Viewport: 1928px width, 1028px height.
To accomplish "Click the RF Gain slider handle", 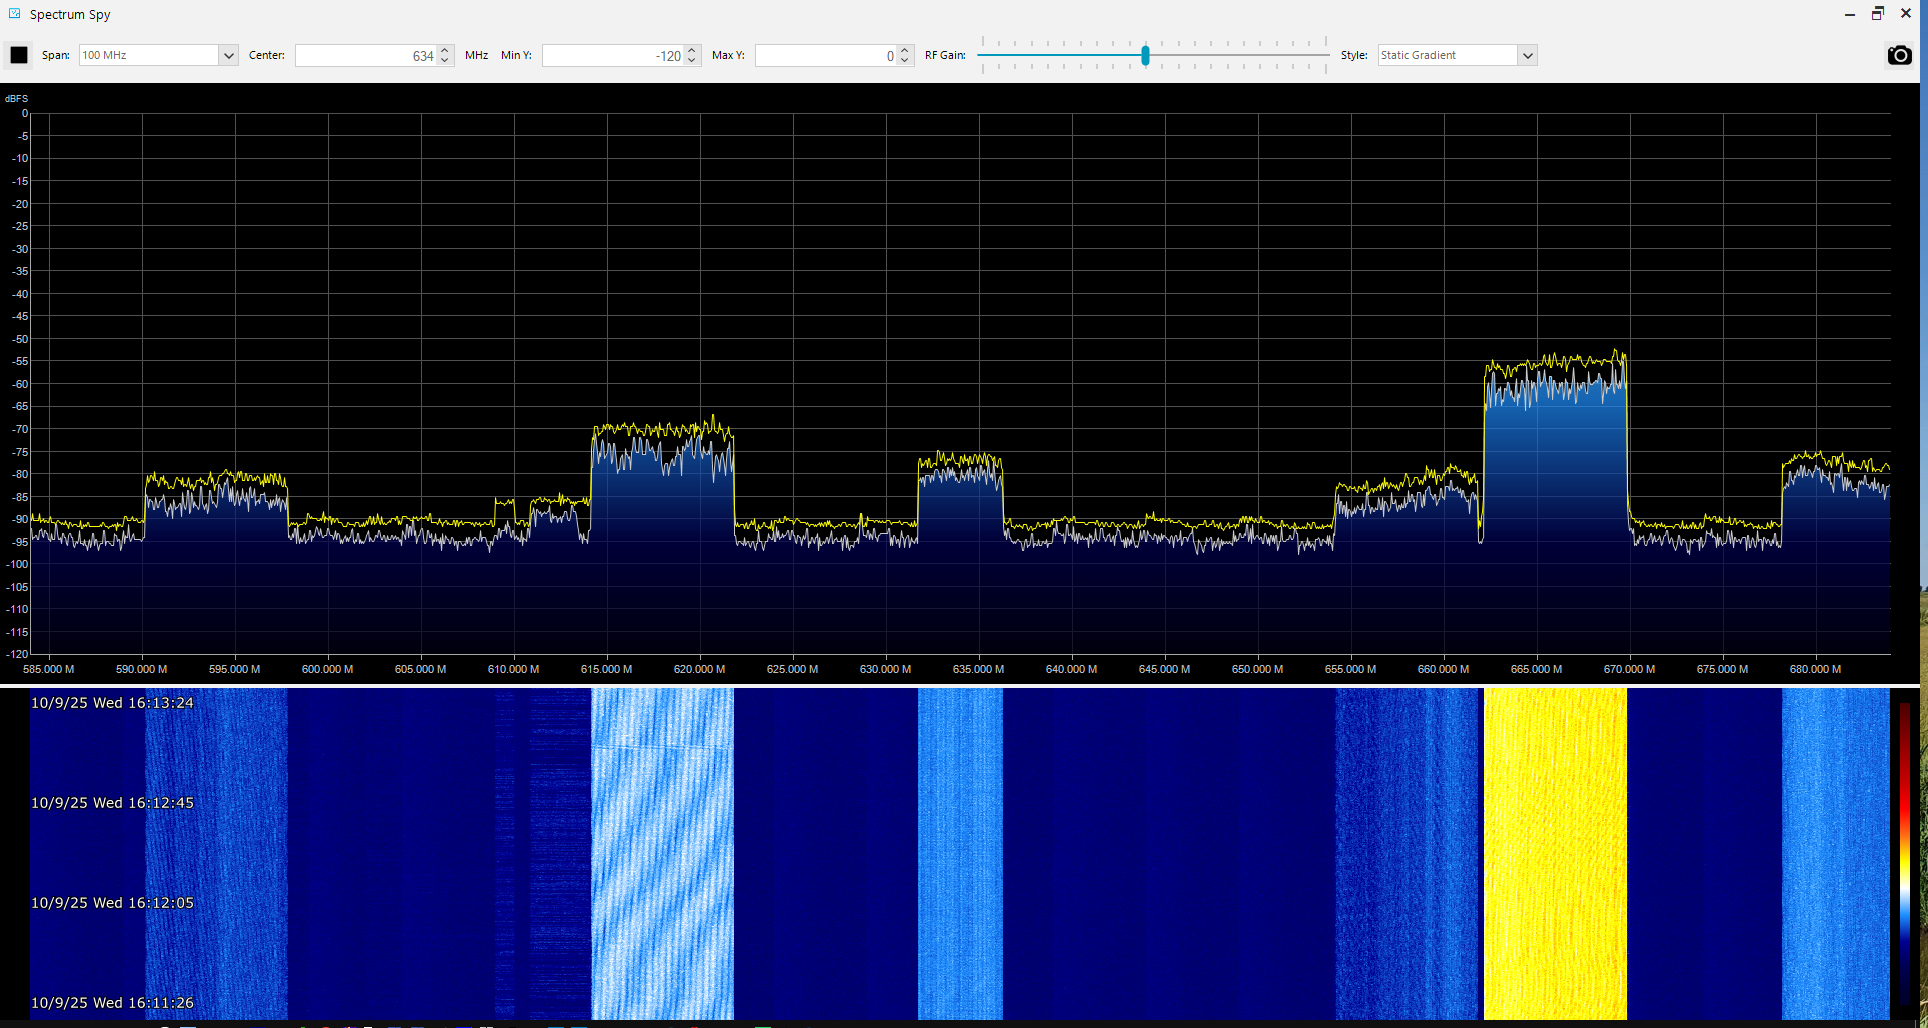I will (x=1145, y=55).
